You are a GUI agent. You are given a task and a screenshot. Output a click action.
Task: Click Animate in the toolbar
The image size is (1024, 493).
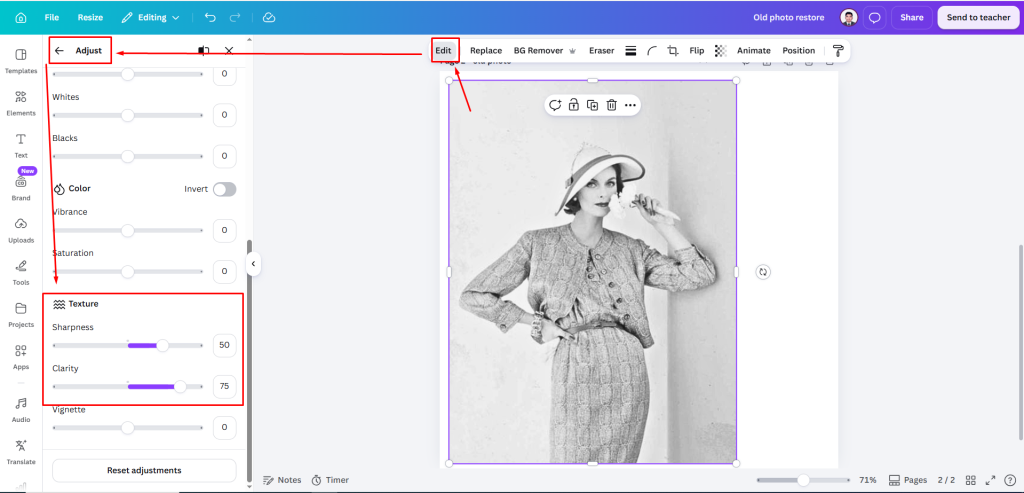coord(754,50)
